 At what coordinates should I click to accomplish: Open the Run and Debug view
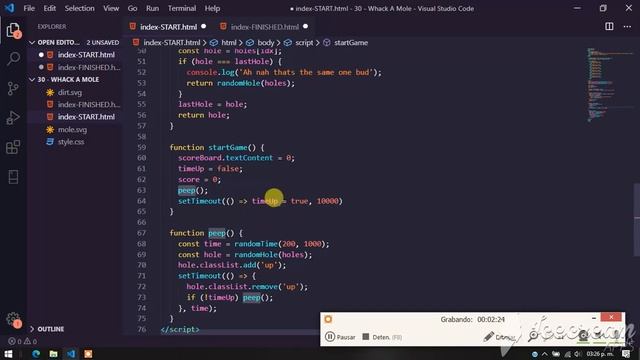coord(13,118)
